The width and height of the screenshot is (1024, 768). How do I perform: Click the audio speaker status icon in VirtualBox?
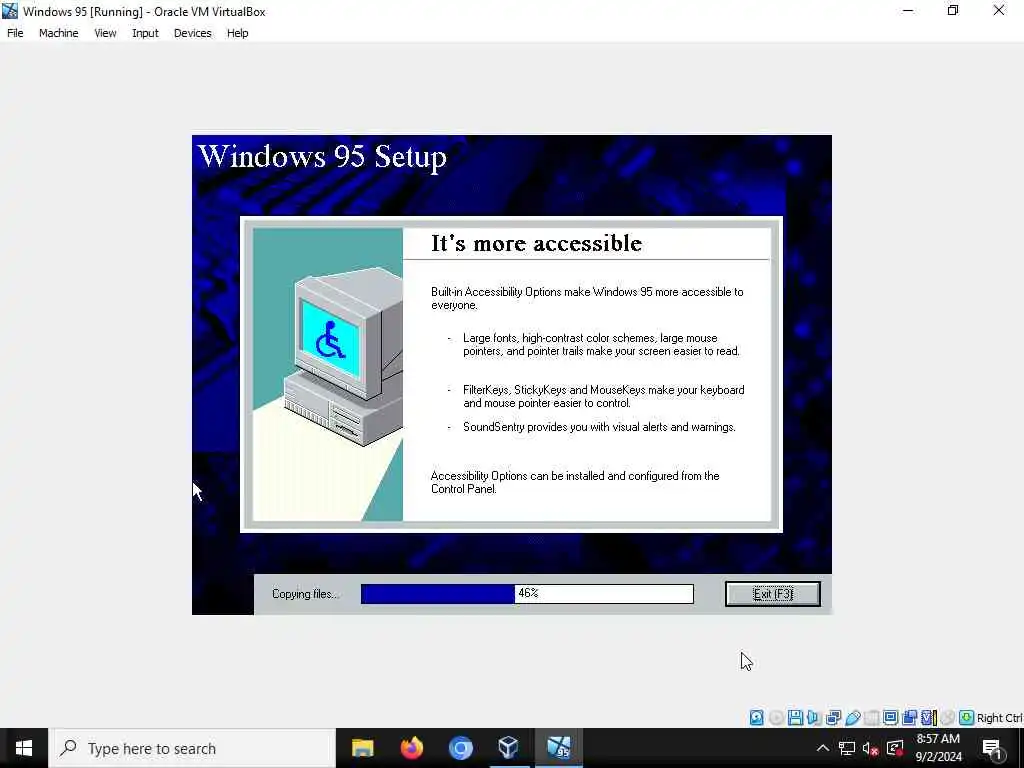(x=814, y=718)
